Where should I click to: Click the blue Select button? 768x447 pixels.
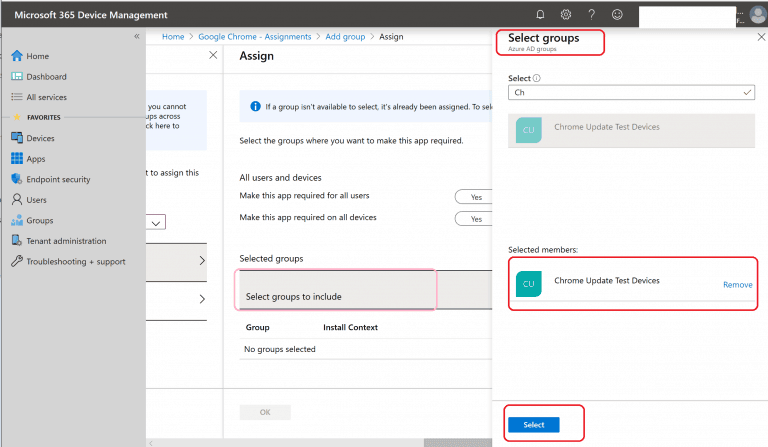[x=533, y=424]
